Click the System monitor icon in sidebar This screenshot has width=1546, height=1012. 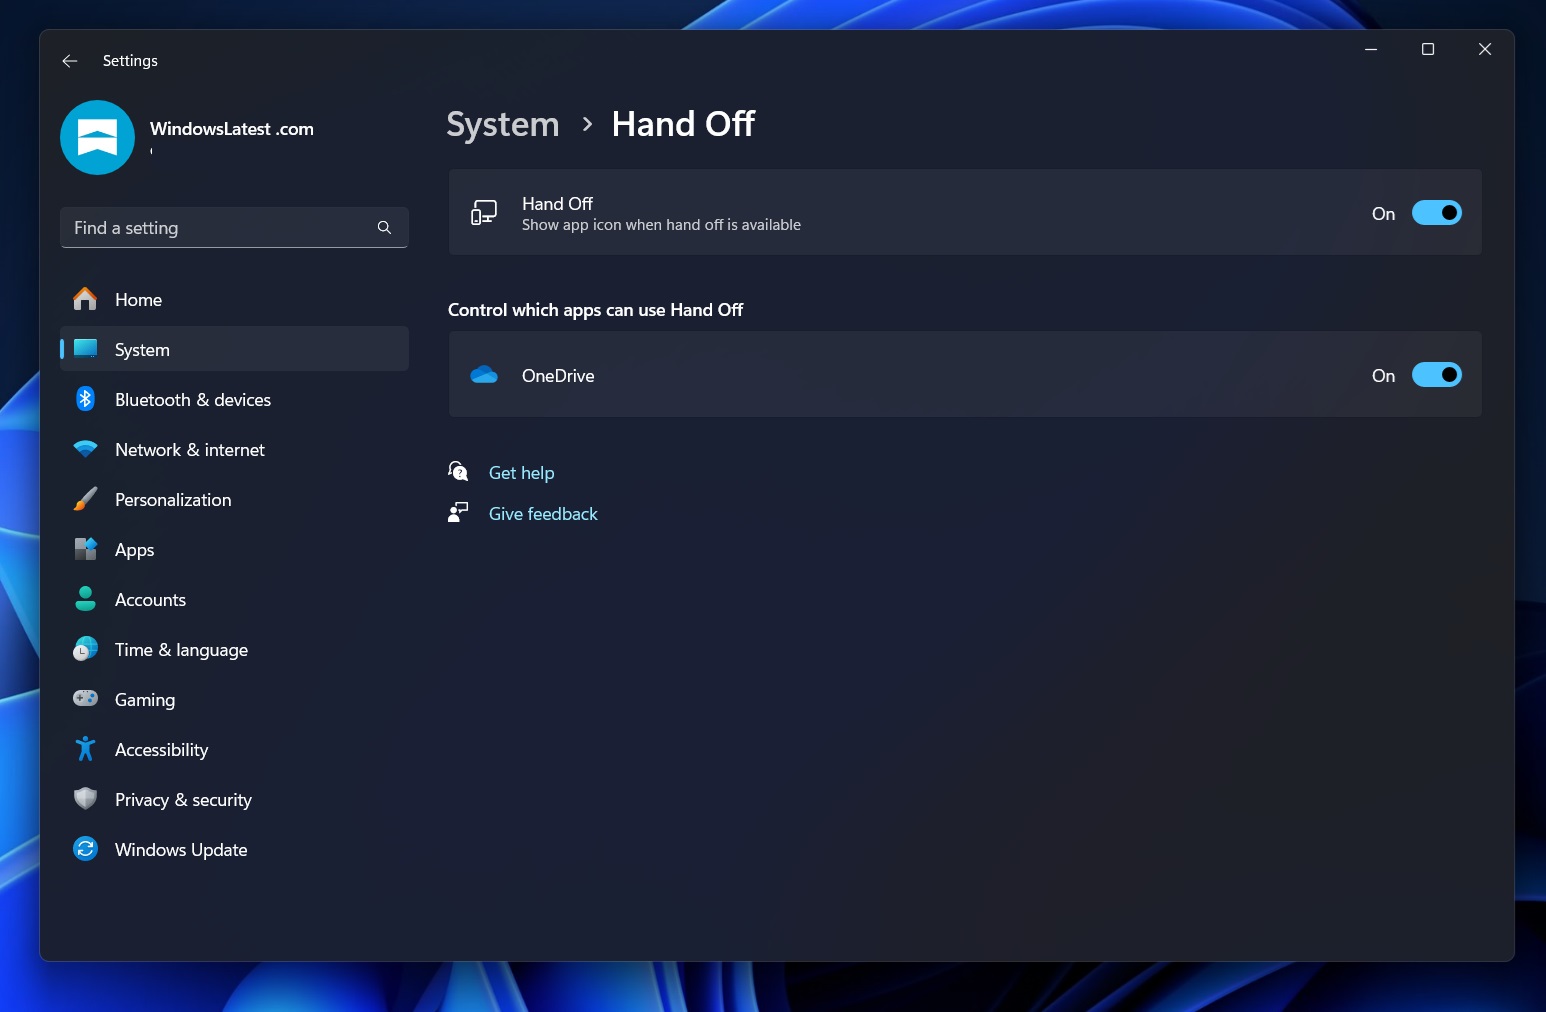click(85, 349)
